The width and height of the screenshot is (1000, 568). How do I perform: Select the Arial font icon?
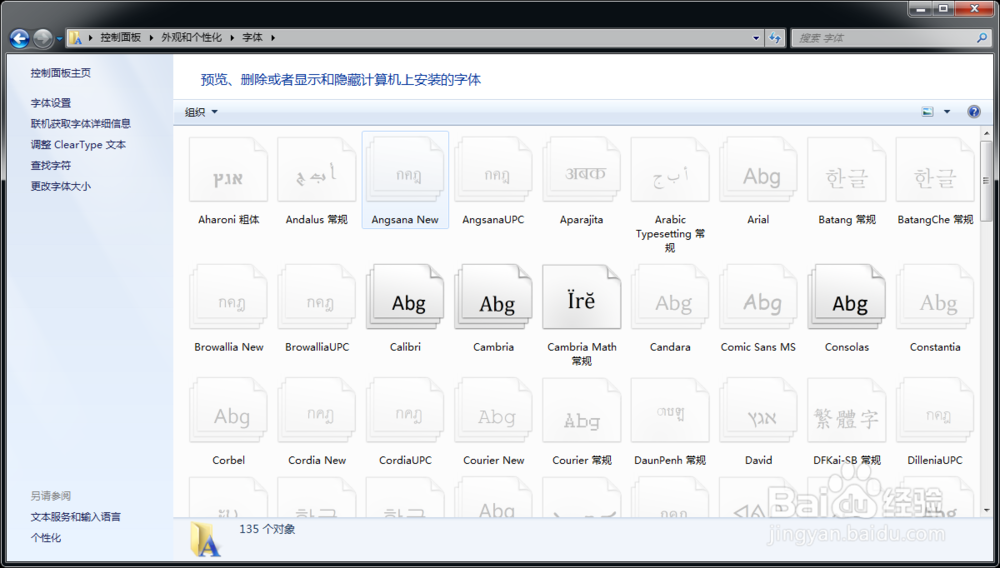pos(758,171)
